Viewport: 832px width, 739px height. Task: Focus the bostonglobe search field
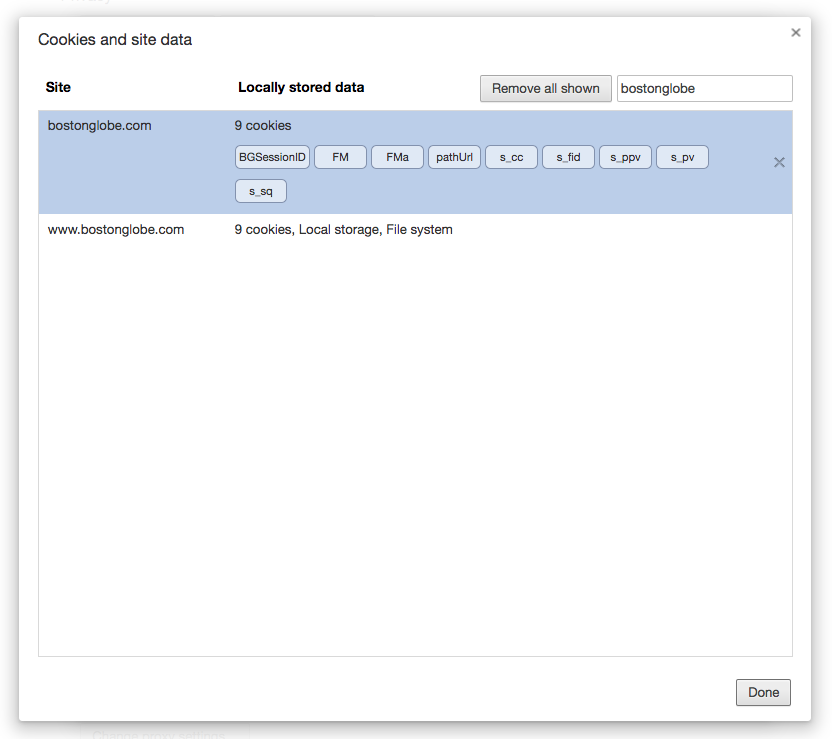[x=705, y=89]
